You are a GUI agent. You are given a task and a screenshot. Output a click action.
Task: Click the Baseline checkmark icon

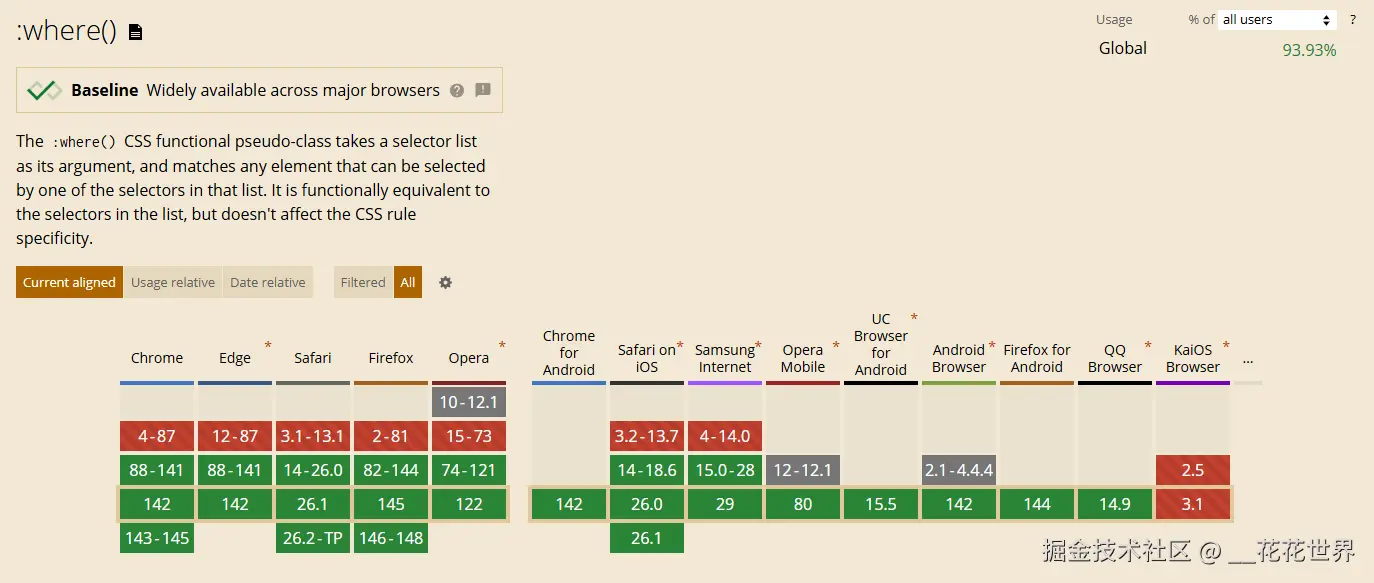44,90
